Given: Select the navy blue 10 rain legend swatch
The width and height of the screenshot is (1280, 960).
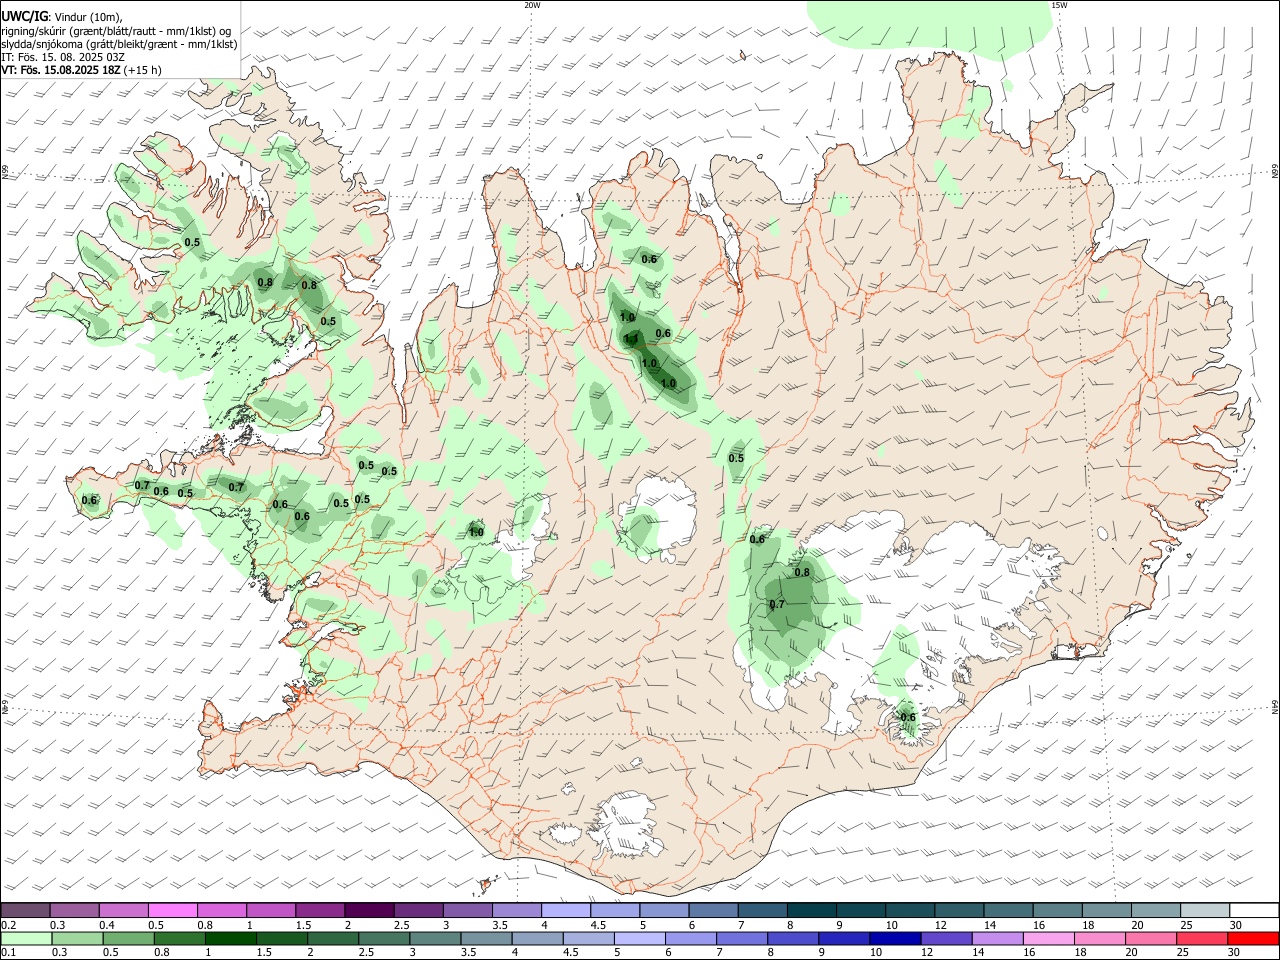Looking at the screenshot, I should pos(893,938).
